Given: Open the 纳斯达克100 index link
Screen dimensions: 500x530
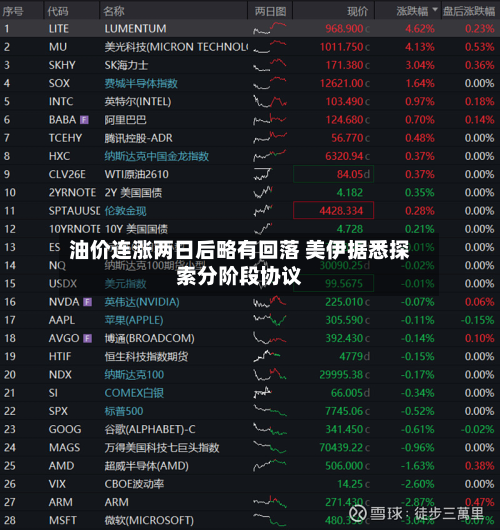Looking at the screenshot, I should 134,375.
